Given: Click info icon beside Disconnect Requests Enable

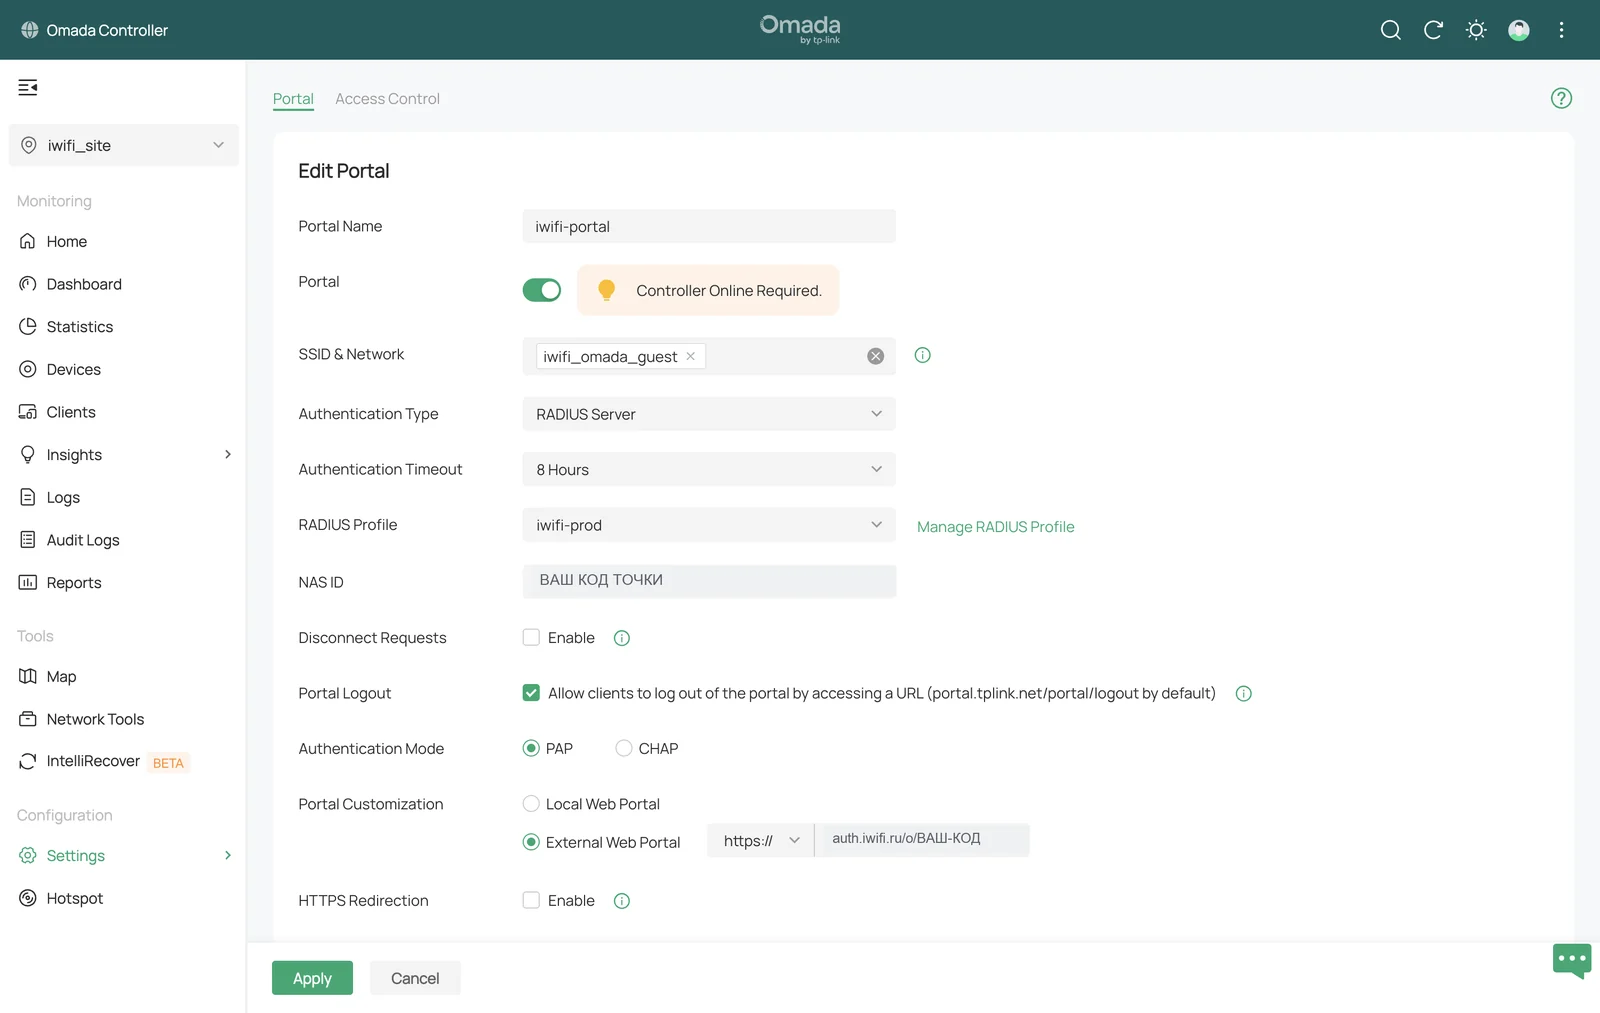Looking at the screenshot, I should coord(622,638).
